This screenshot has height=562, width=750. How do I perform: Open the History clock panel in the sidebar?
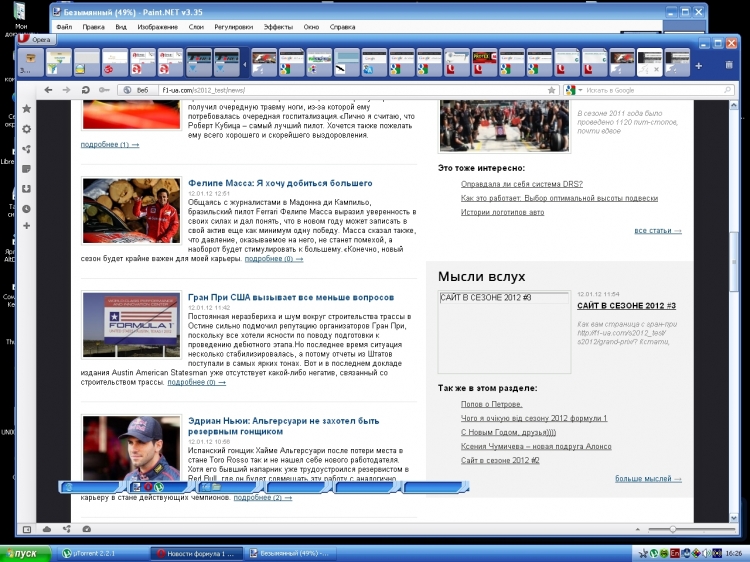click(27, 209)
